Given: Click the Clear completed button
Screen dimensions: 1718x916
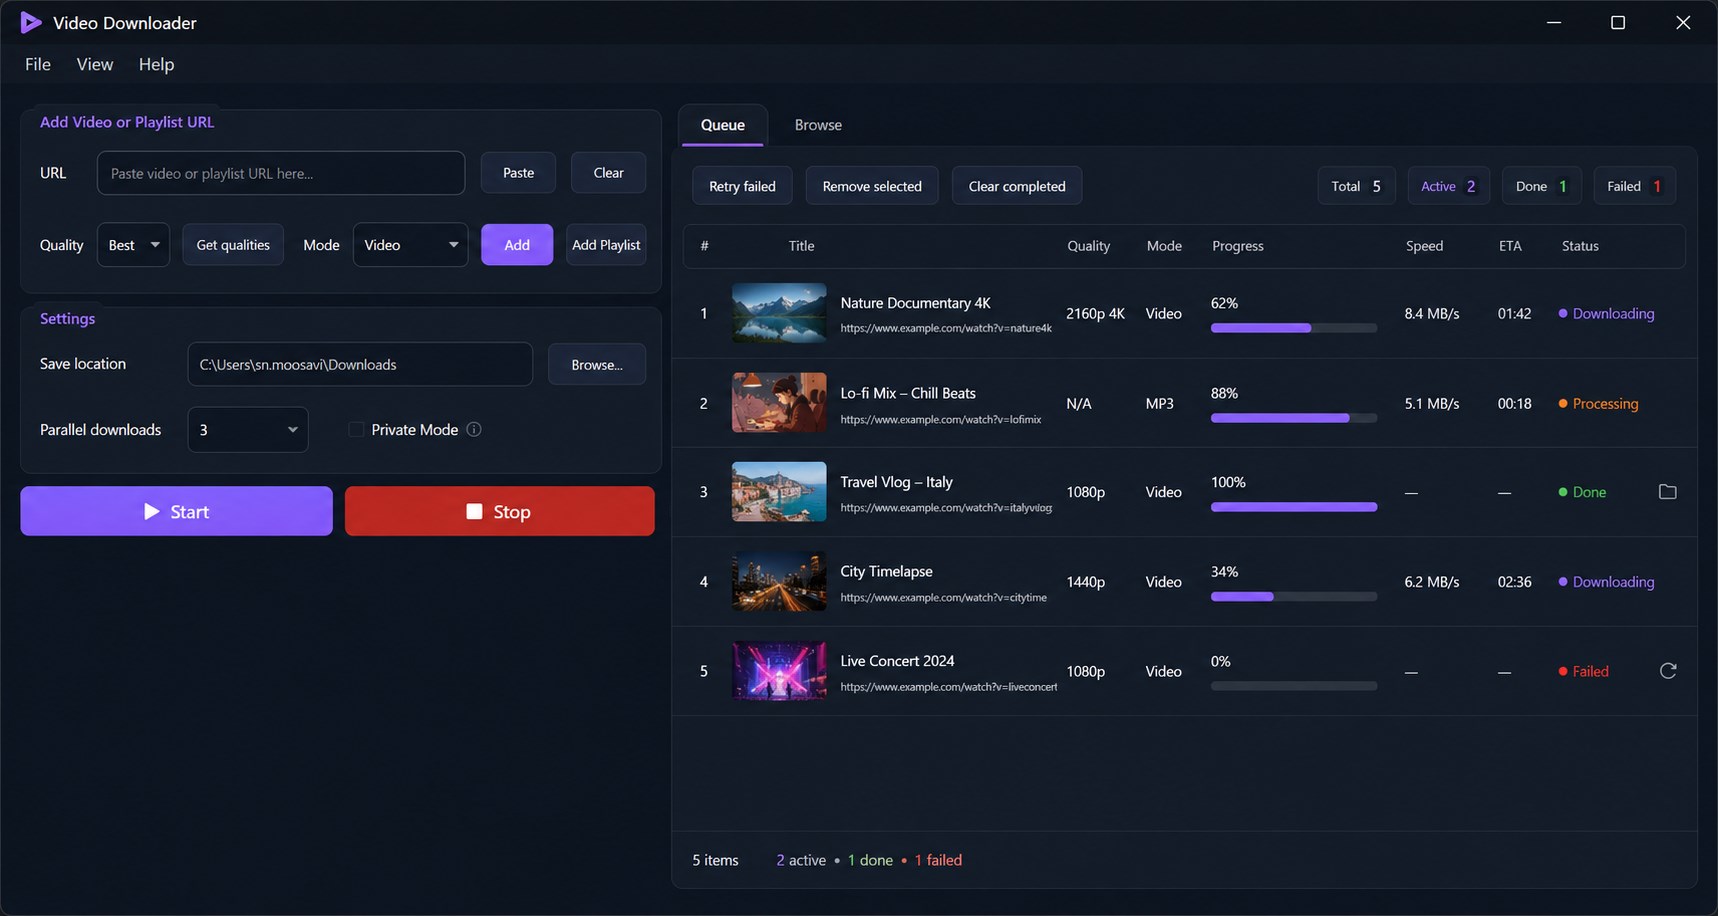Looking at the screenshot, I should pos(1017,186).
